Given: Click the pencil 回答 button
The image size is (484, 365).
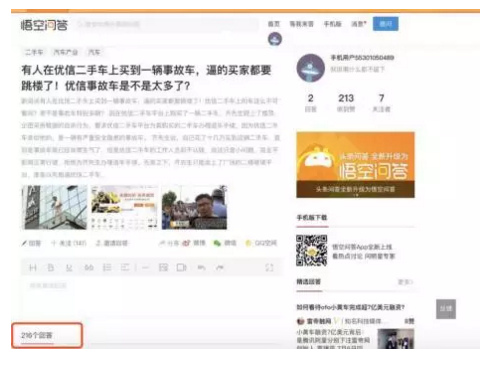Looking at the screenshot, I should pyautogui.click(x=31, y=243).
